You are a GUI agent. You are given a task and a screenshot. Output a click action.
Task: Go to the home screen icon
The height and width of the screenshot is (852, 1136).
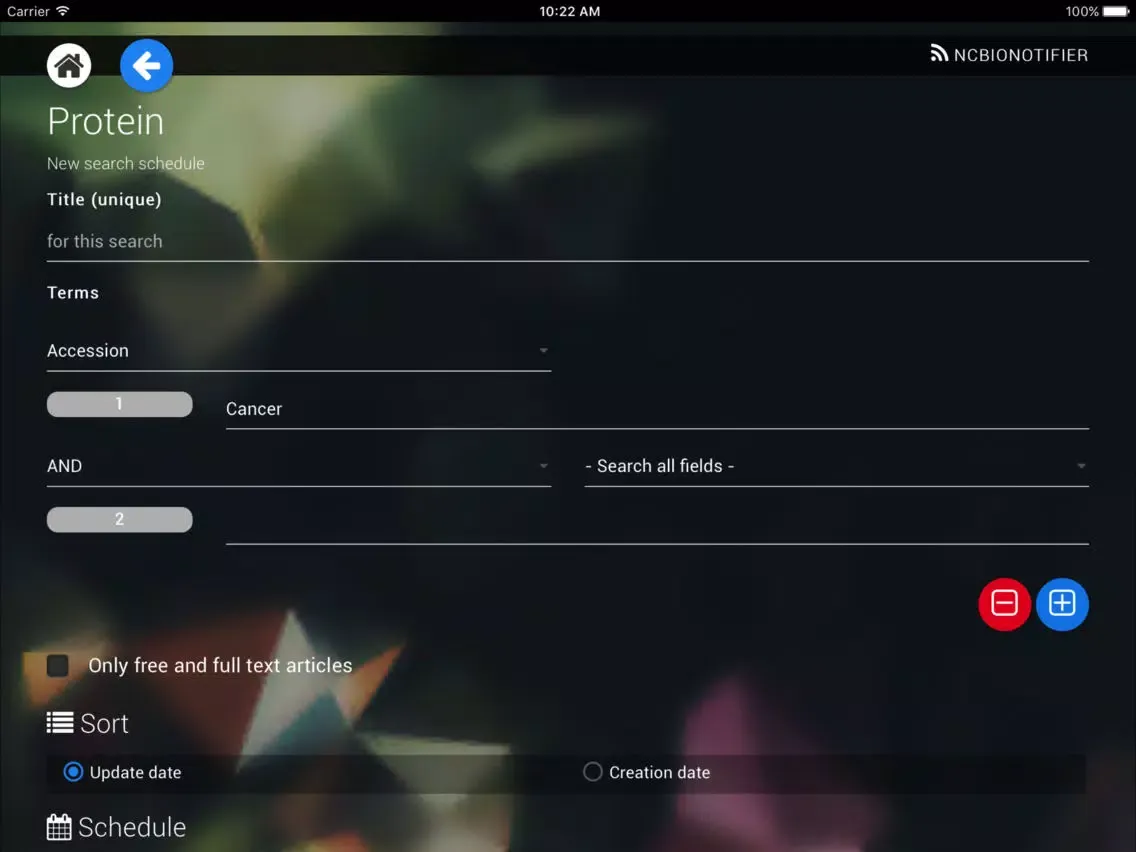click(69, 66)
